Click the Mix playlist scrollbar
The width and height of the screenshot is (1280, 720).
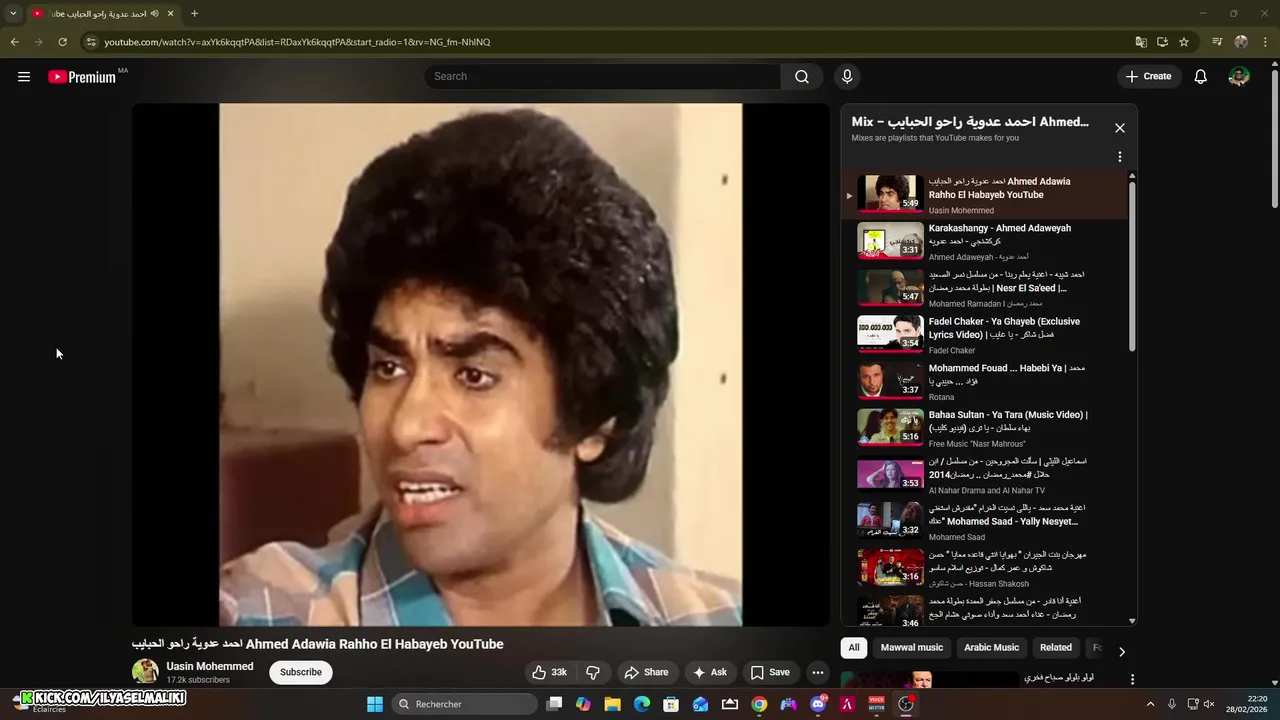point(1132,265)
